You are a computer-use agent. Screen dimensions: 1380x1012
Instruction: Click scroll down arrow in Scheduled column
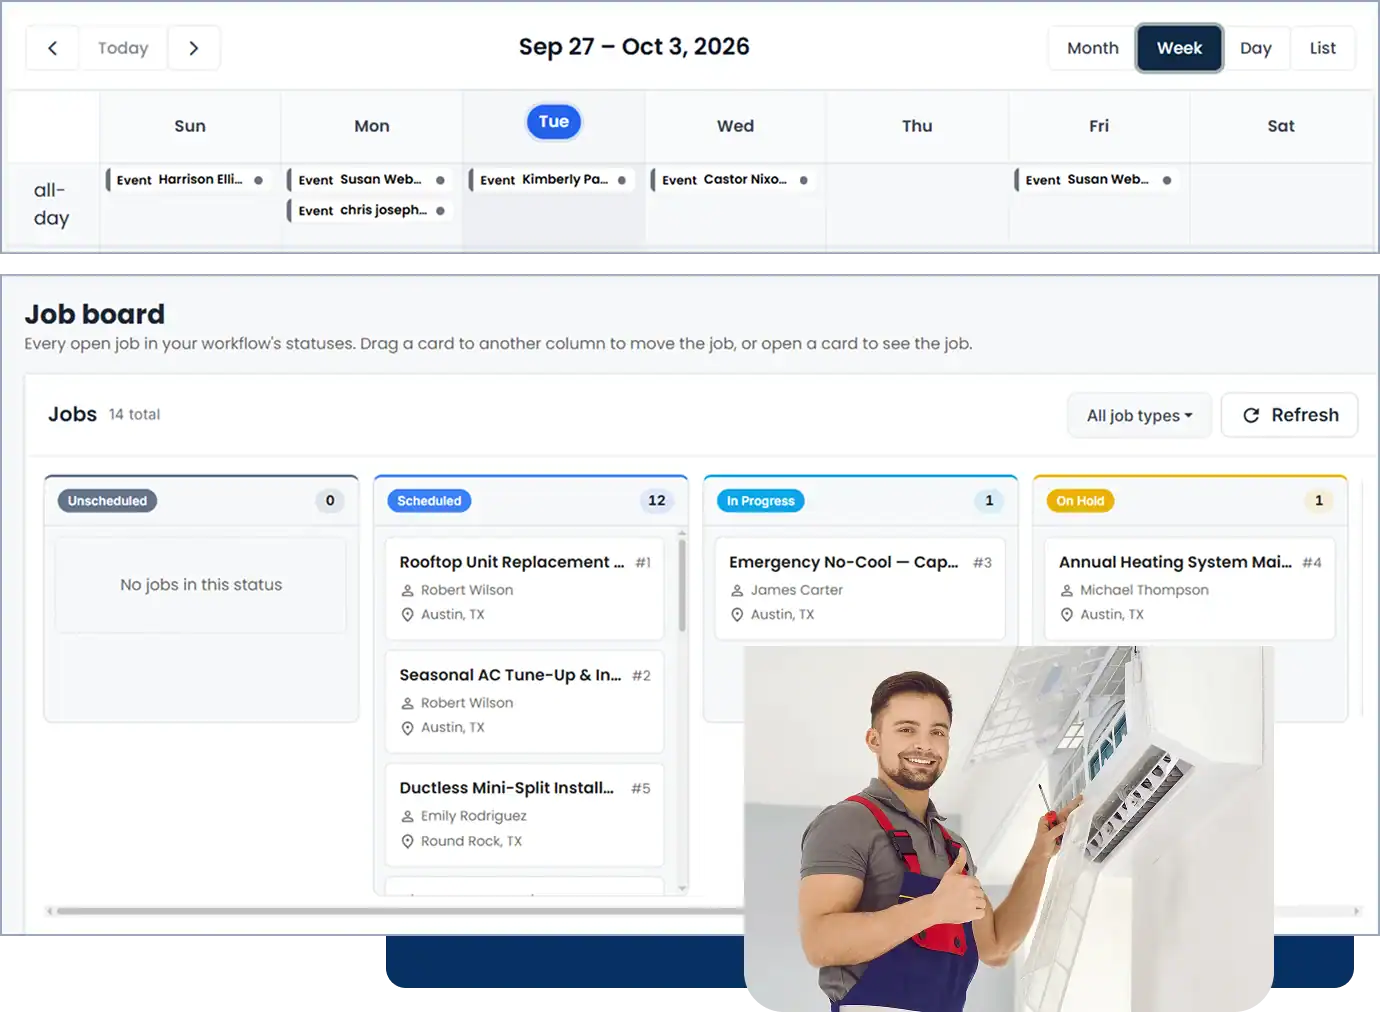[x=683, y=888]
